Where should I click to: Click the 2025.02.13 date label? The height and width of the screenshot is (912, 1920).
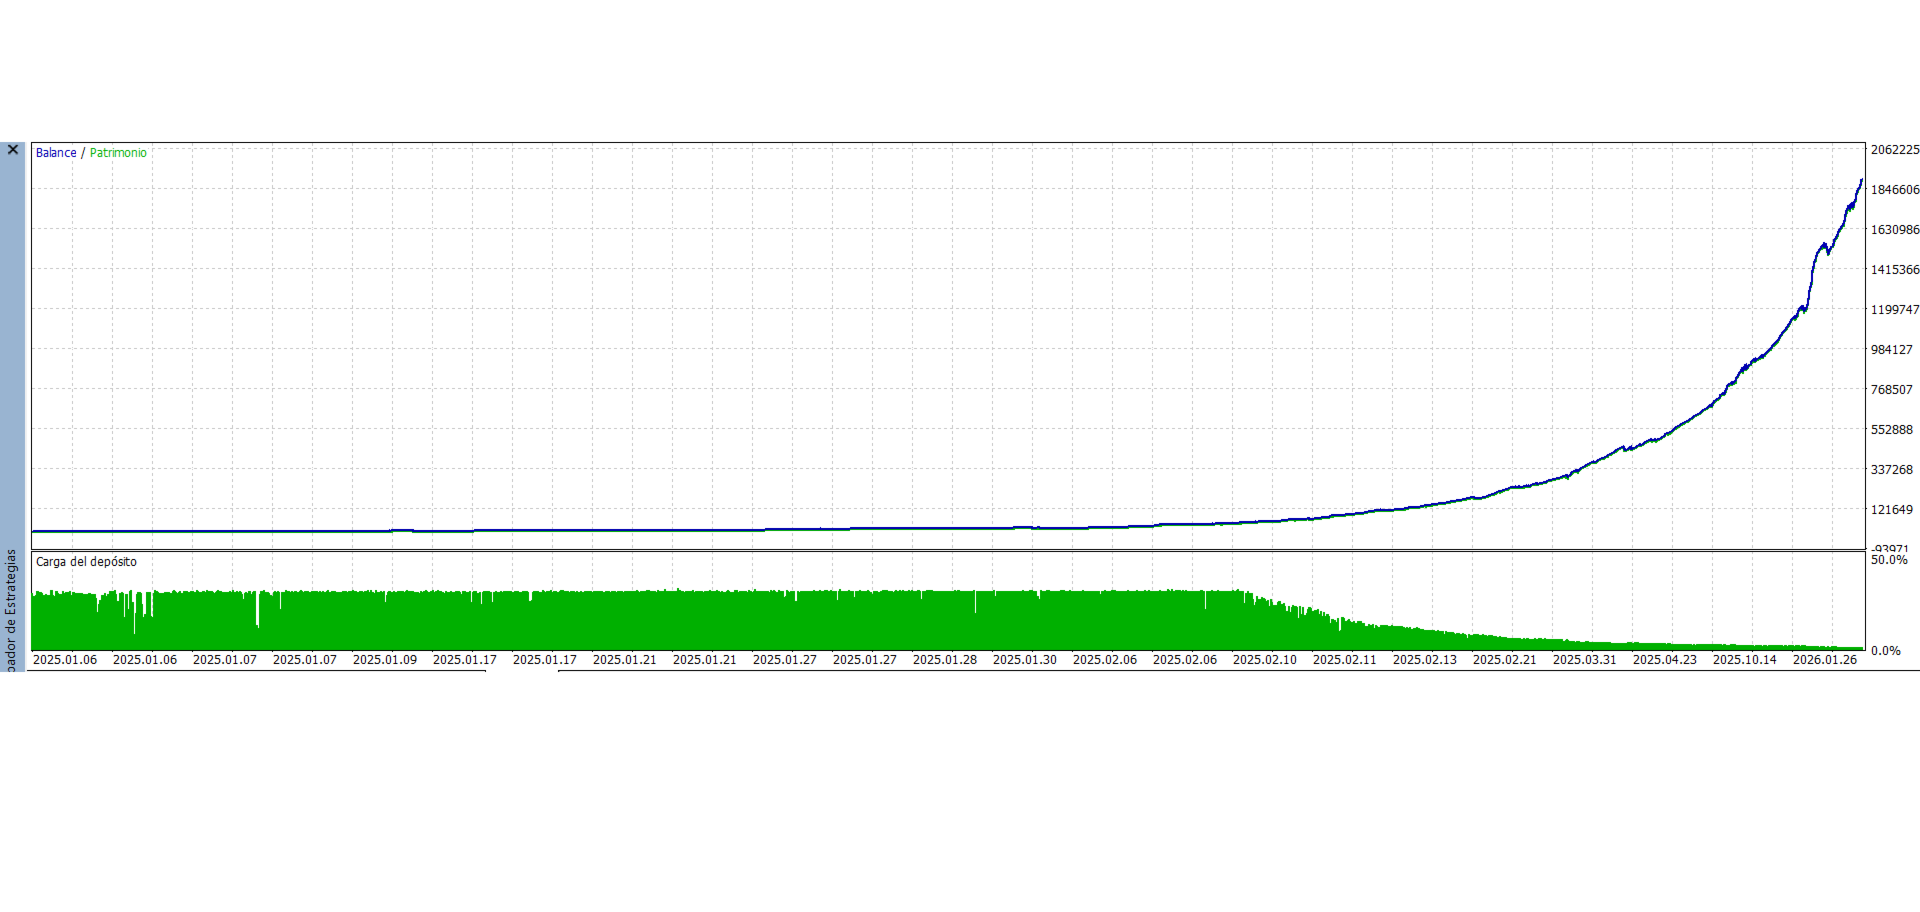click(x=1425, y=660)
